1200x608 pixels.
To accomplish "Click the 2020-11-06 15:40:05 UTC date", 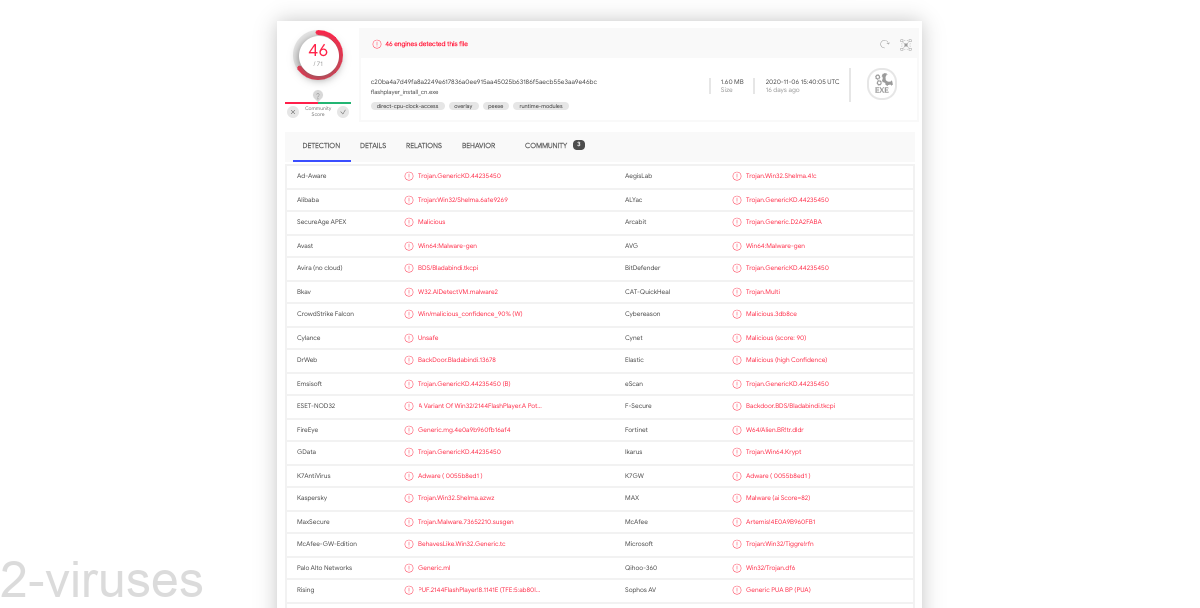I will [x=802, y=82].
